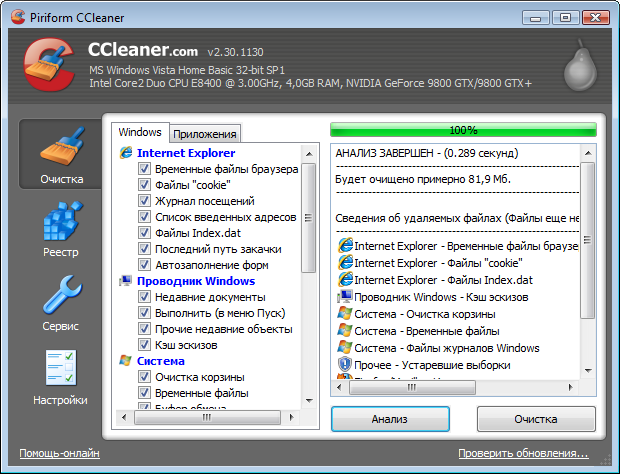Disable 'Список введенных адресов' checkbox
This screenshot has width=620, height=474.
coord(144,217)
